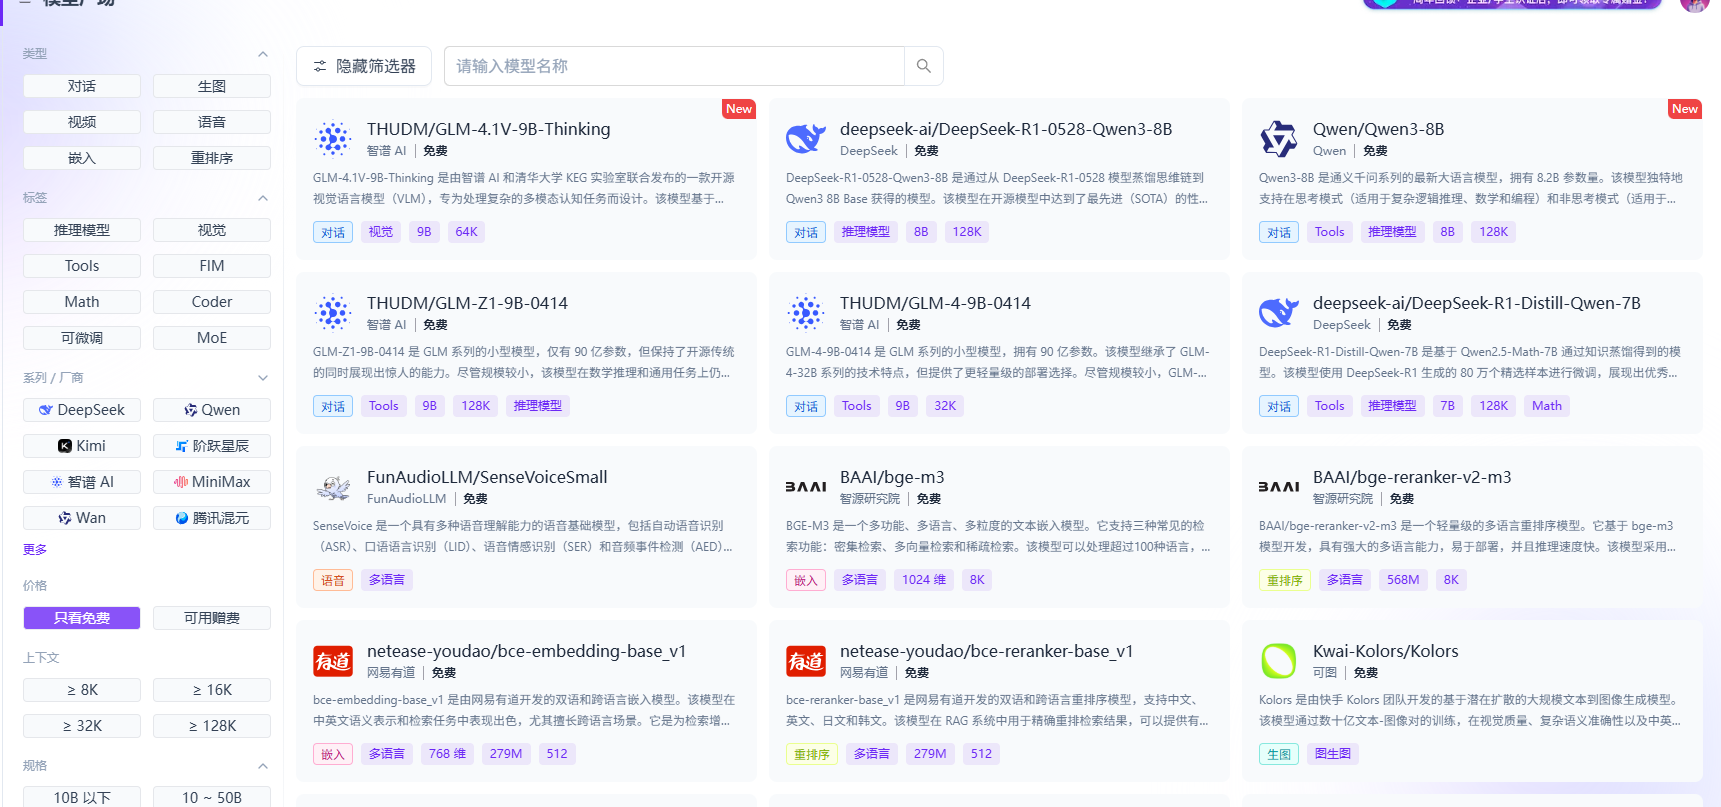Click the BAAI/bge-m3 logo
Viewport: 1721px width, 807px height.
coord(806,487)
